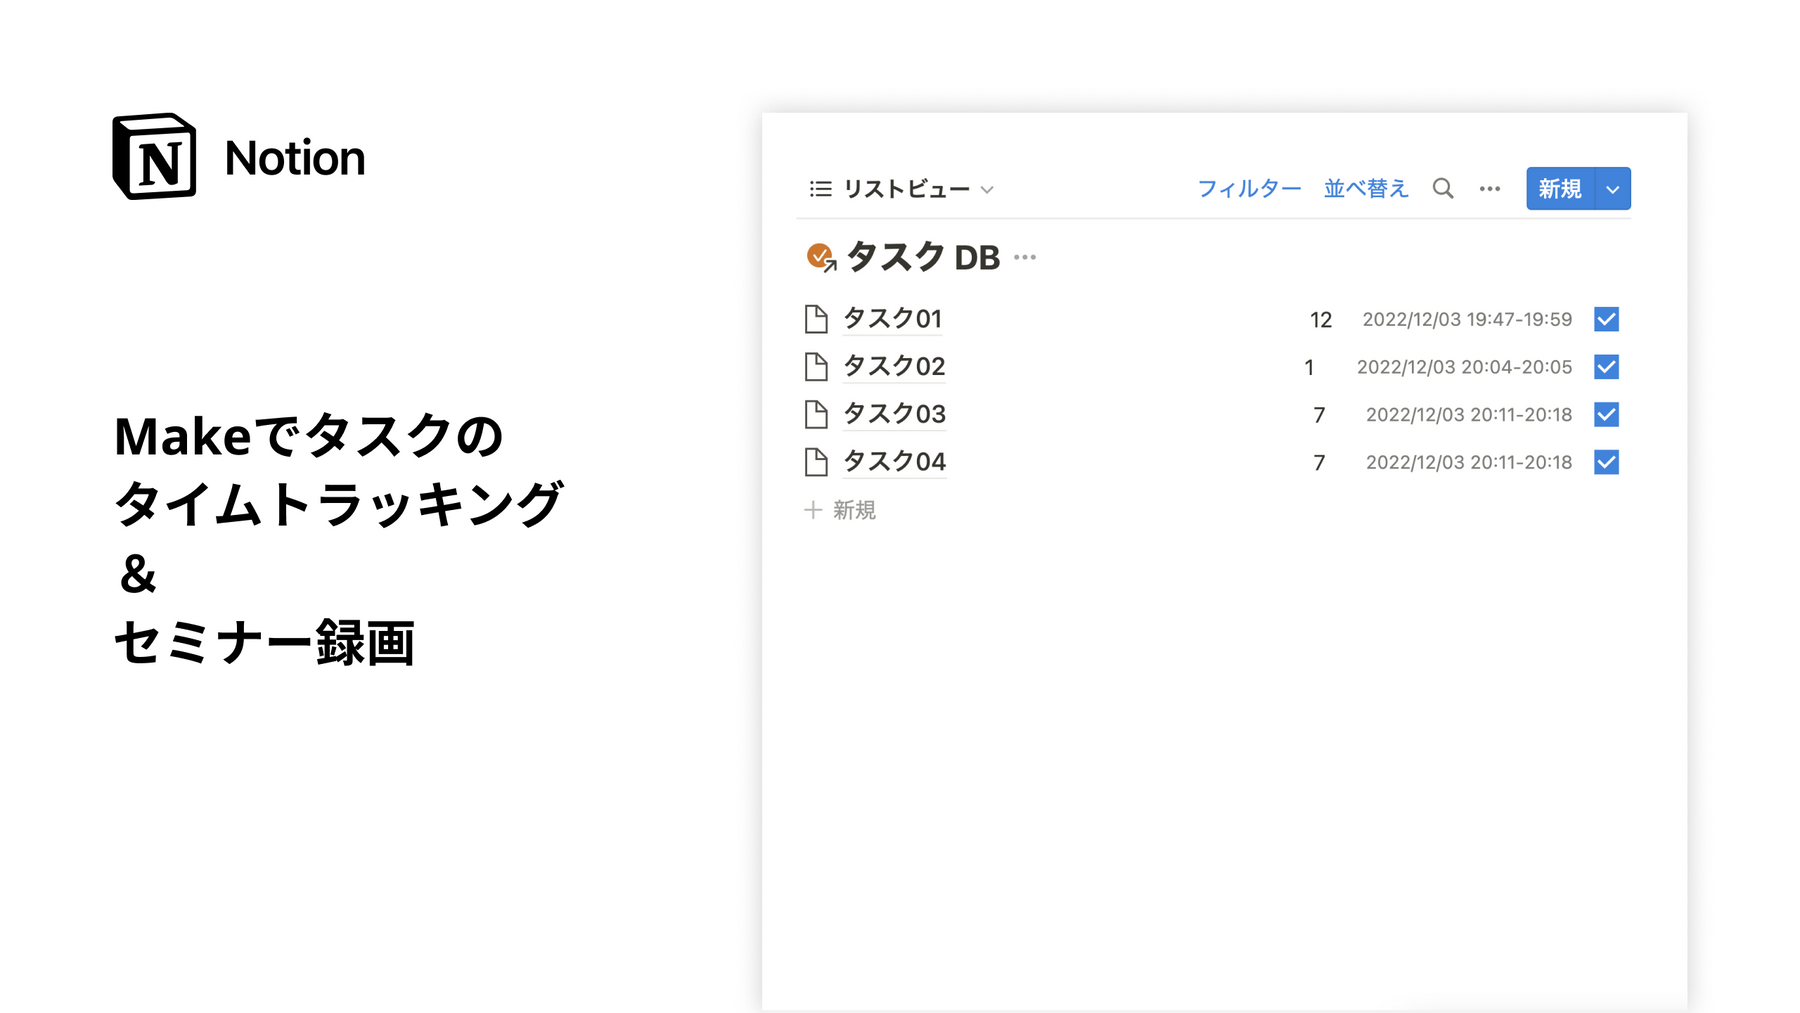Image resolution: width=1800 pixels, height=1013 pixels.
Task: Add a new row with + 新規
Action: point(840,510)
